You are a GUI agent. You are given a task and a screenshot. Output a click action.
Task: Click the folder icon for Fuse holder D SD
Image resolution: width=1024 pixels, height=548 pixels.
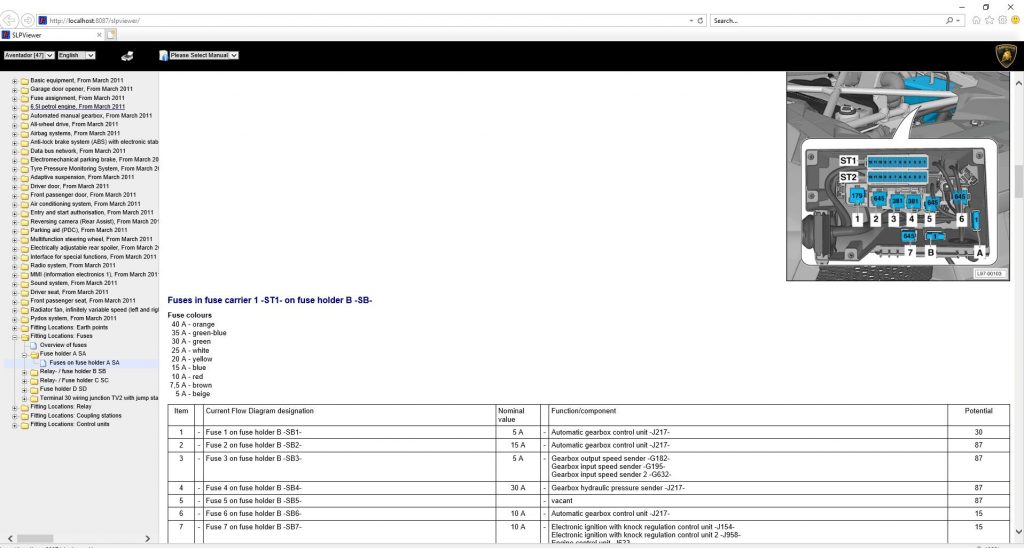pyautogui.click(x=34, y=389)
